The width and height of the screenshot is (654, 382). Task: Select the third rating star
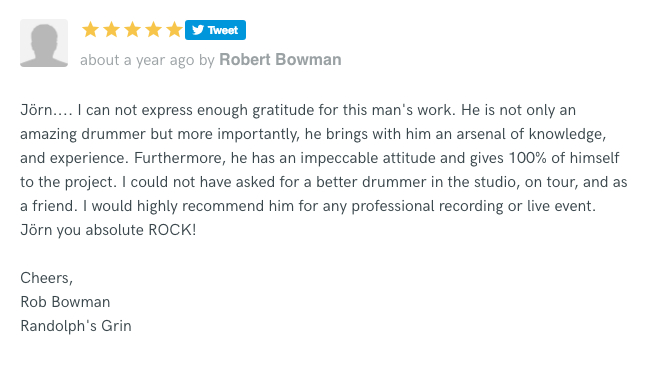pyautogui.click(x=132, y=30)
